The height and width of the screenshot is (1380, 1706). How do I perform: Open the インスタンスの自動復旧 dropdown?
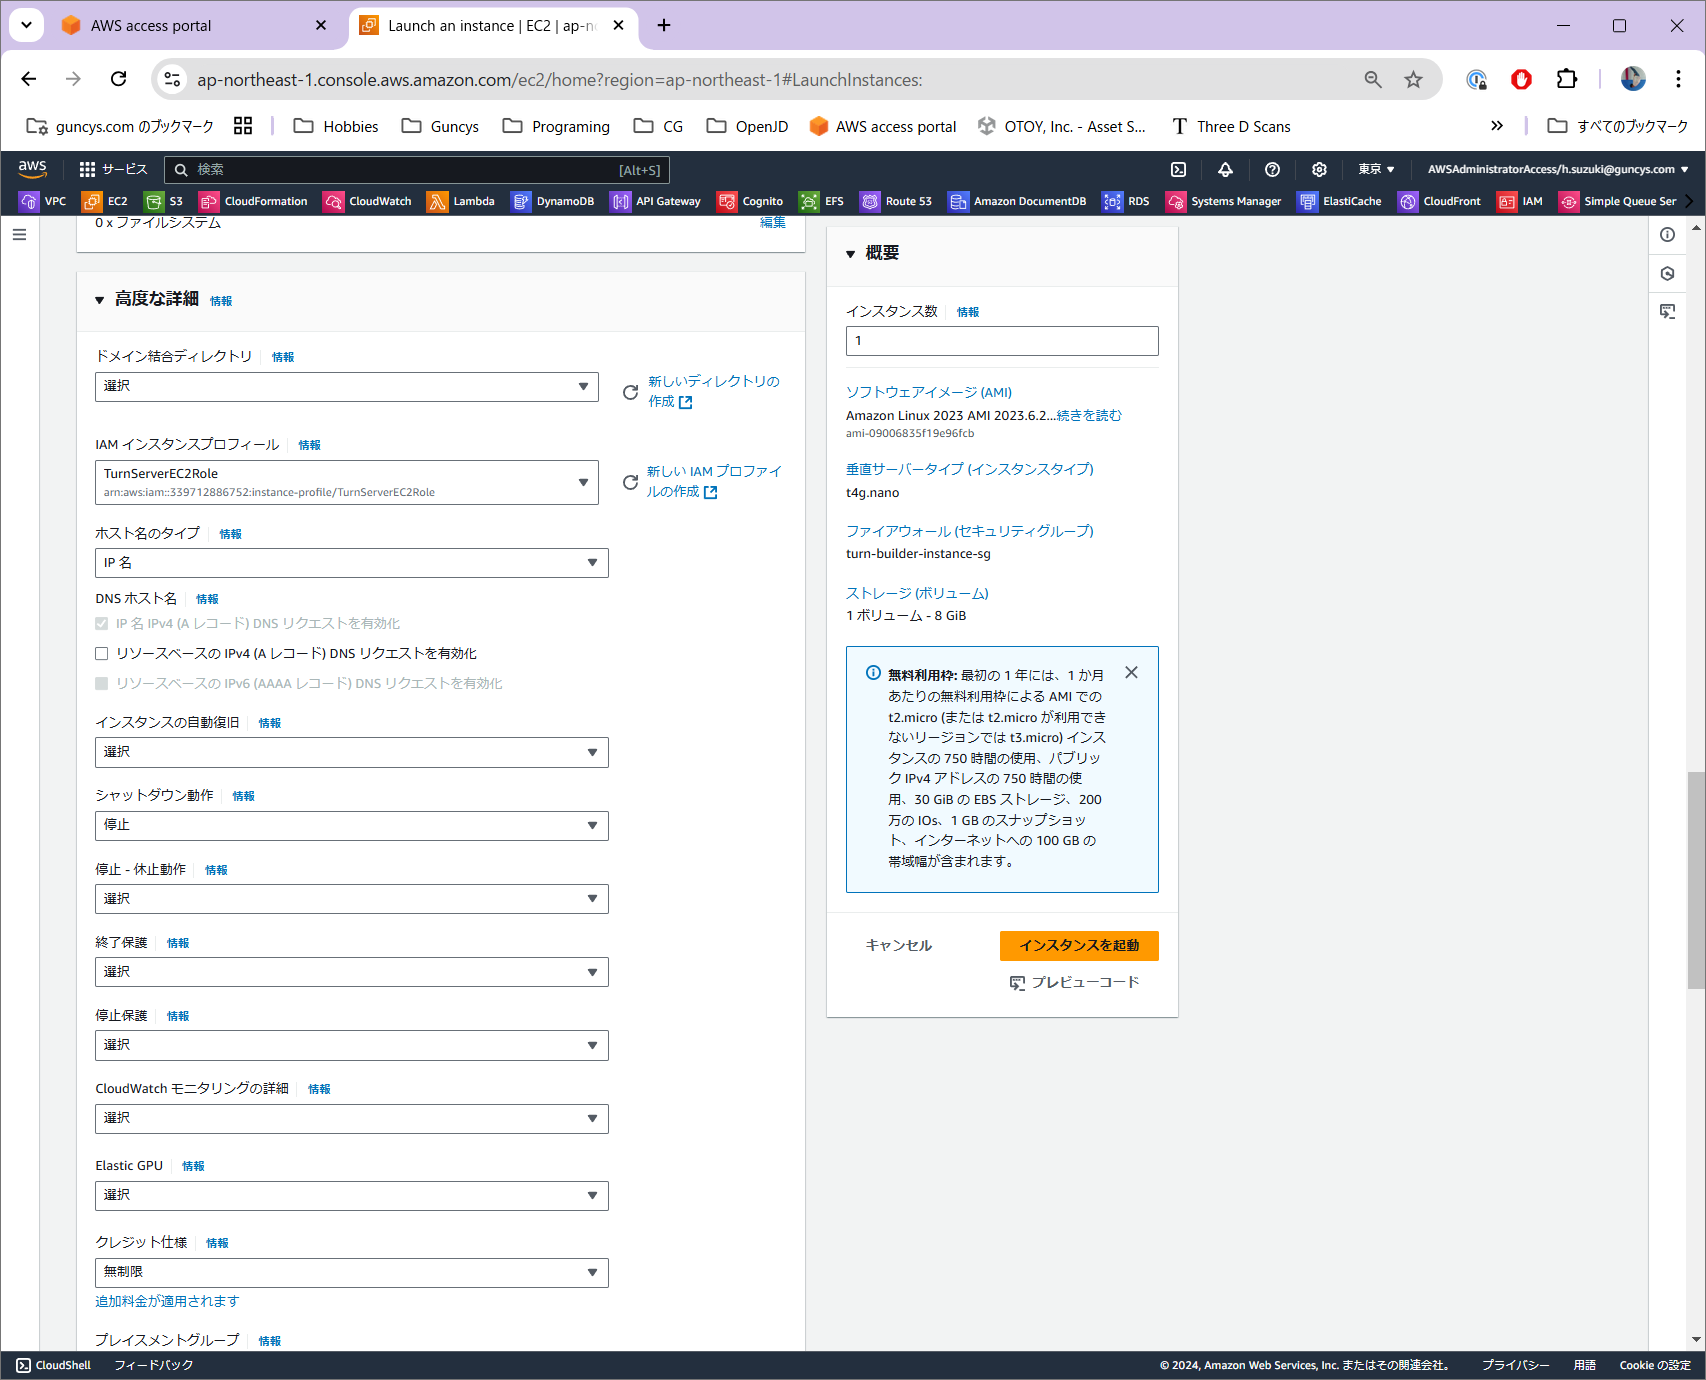click(352, 752)
